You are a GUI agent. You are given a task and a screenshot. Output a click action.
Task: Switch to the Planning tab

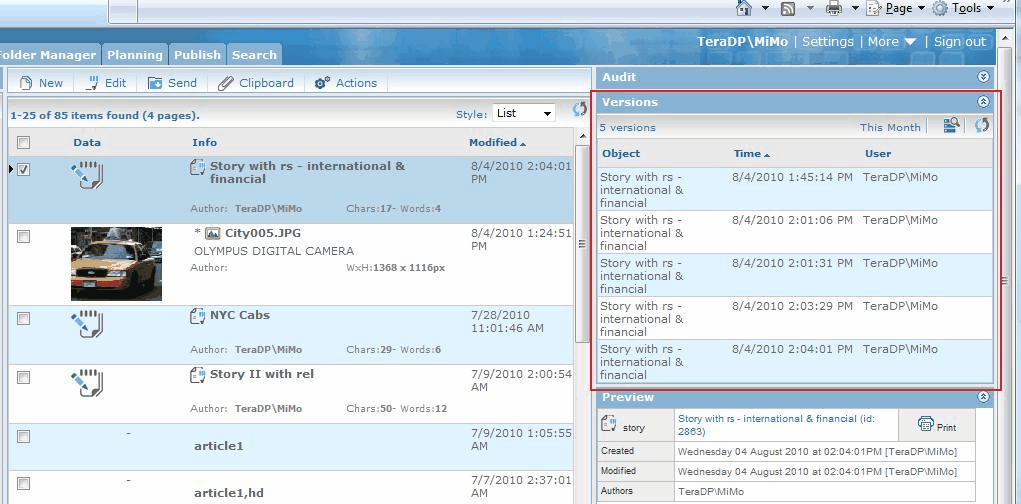134,55
